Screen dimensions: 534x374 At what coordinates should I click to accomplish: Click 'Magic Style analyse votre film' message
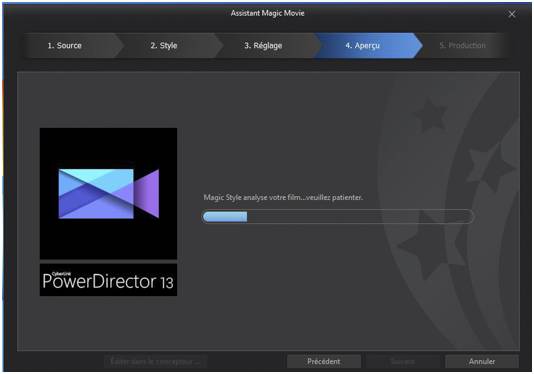tap(283, 197)
